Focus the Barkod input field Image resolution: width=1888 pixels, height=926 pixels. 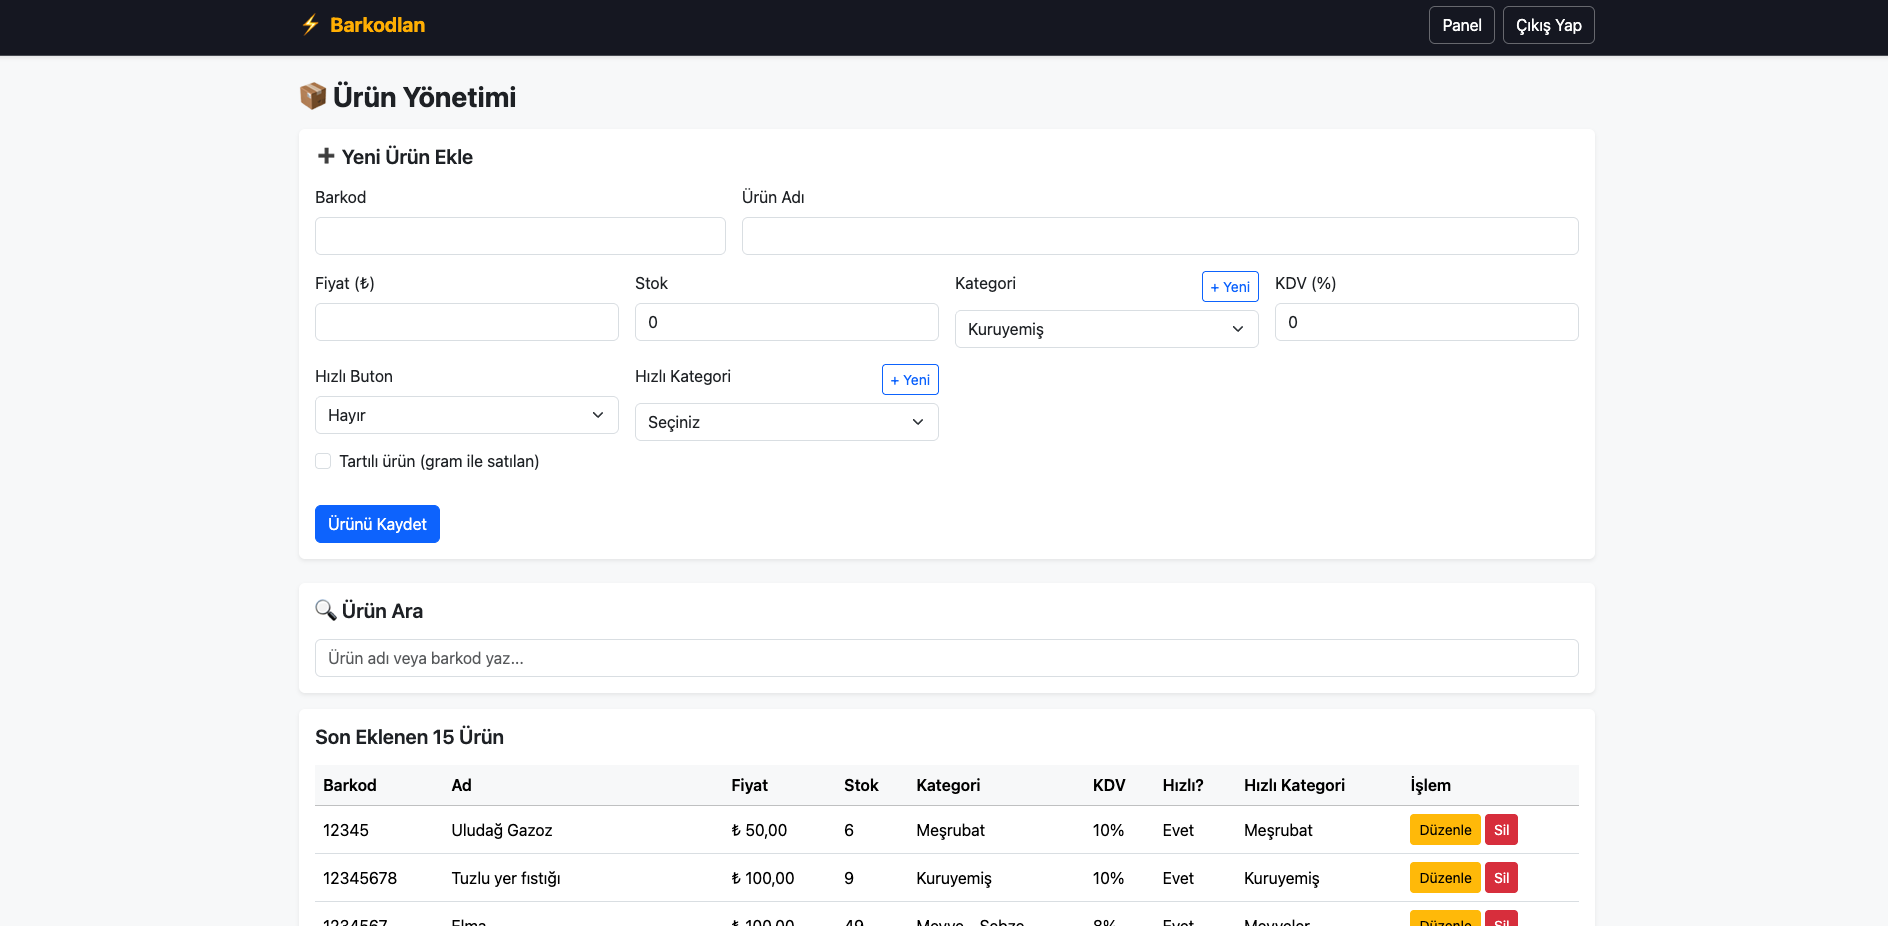[x=520, y=236]
